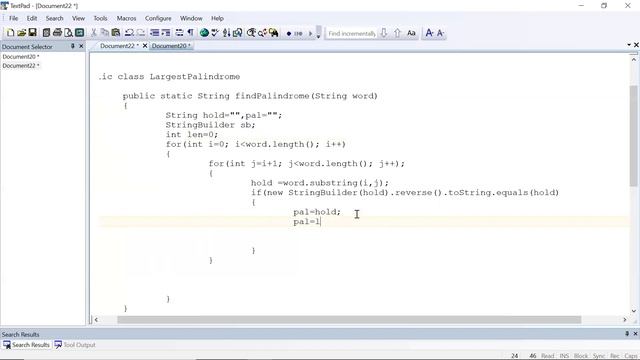The width and height of the screenshot is (640, 360).
Task: Find next occurrence down arrow
Action: [x=384, y=33]
